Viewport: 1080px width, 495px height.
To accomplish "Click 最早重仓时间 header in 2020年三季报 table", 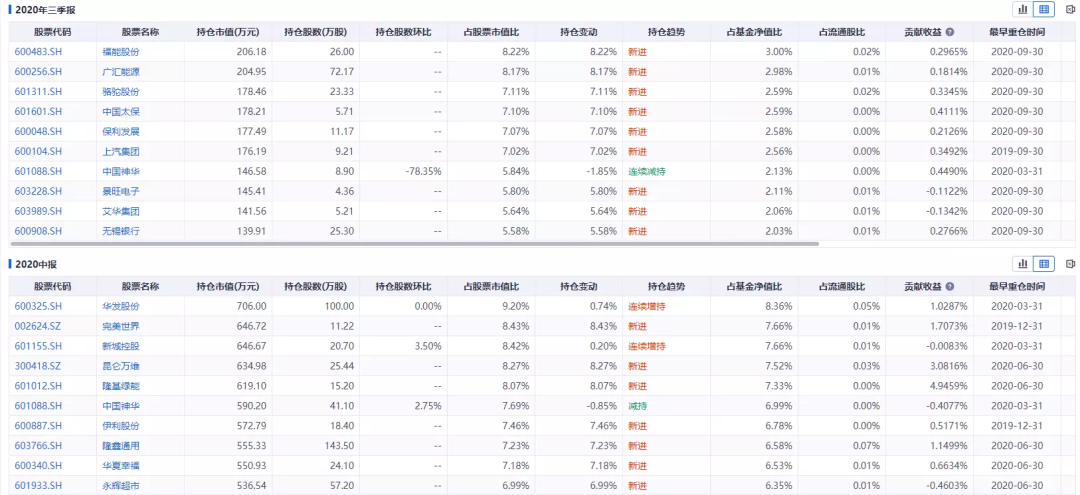I will point(1017,32).
